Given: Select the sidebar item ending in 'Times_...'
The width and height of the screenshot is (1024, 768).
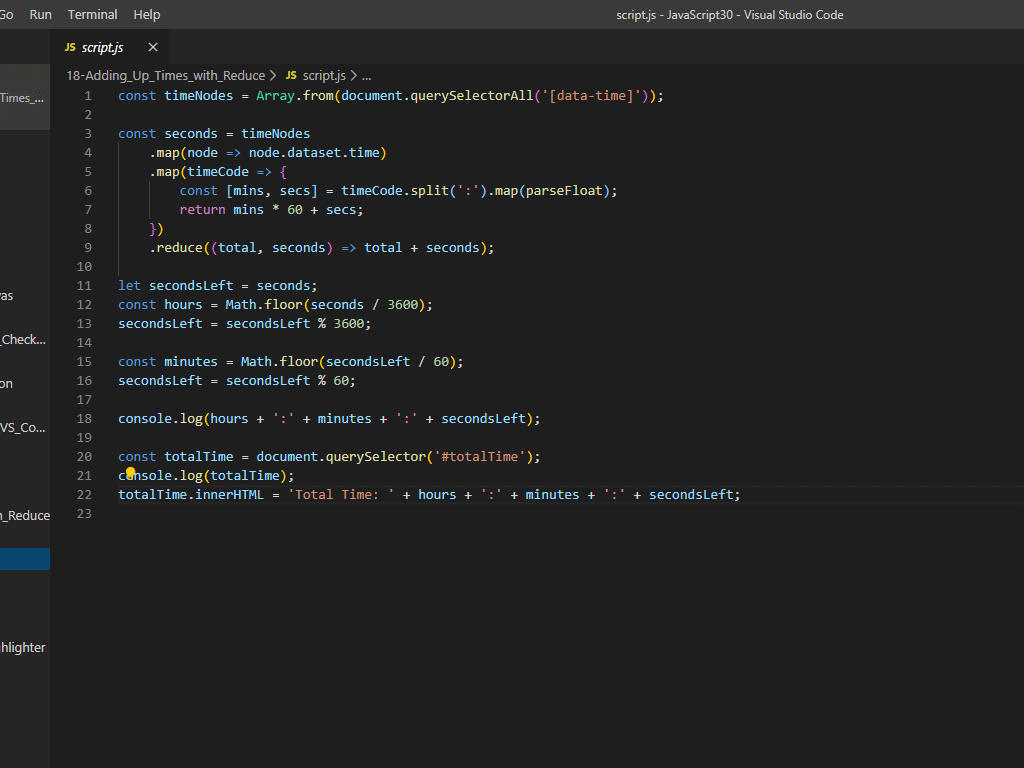Looking at the screenshot, I should 25,98.
